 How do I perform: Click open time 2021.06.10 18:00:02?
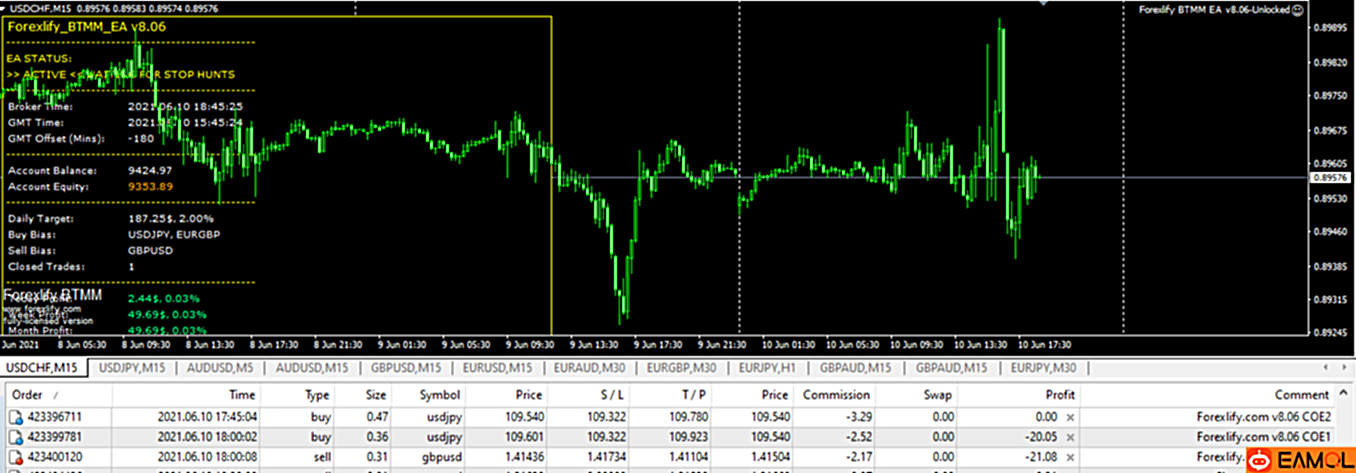[x=206, y=436]
